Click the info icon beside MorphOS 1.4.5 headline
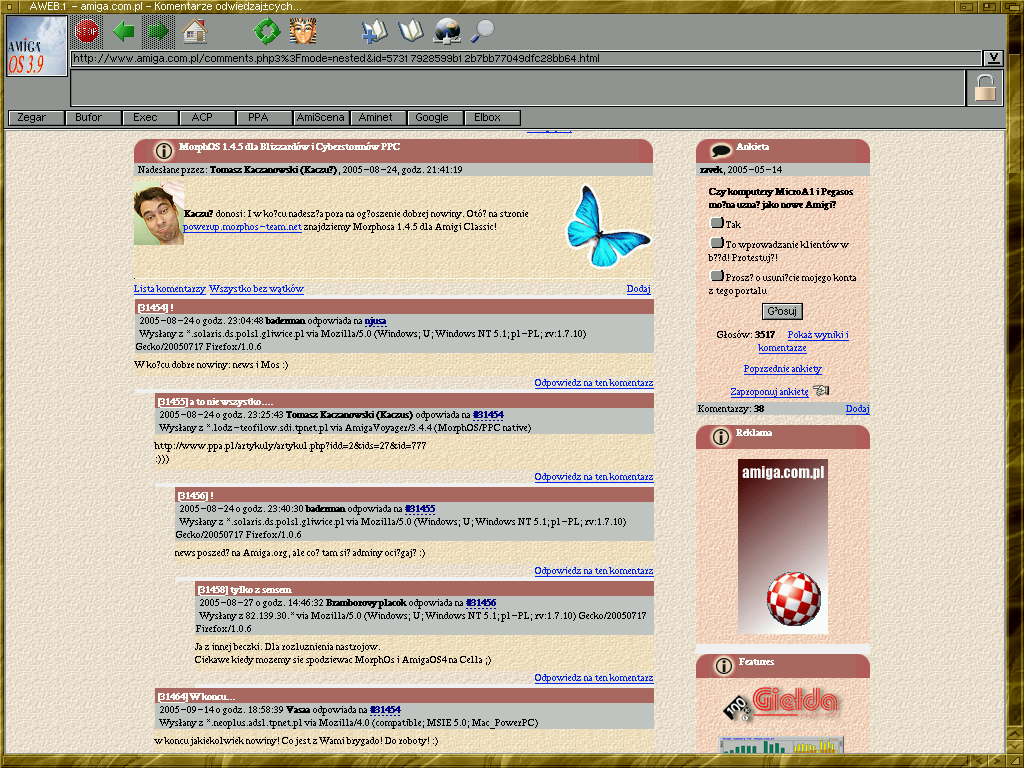The height and width of the screenshot is (768, 1024). 163,151
